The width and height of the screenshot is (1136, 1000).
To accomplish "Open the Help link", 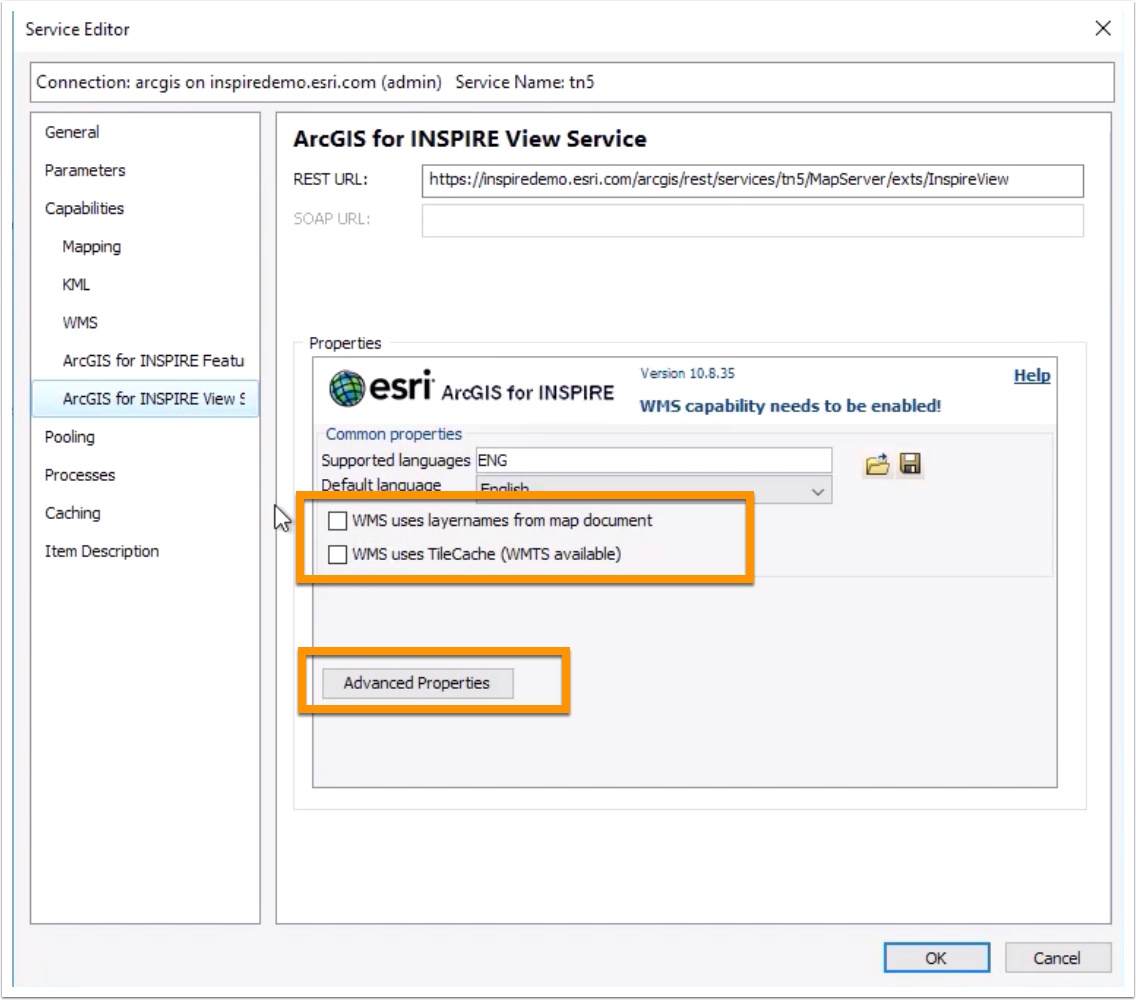I will point(1032,375).
